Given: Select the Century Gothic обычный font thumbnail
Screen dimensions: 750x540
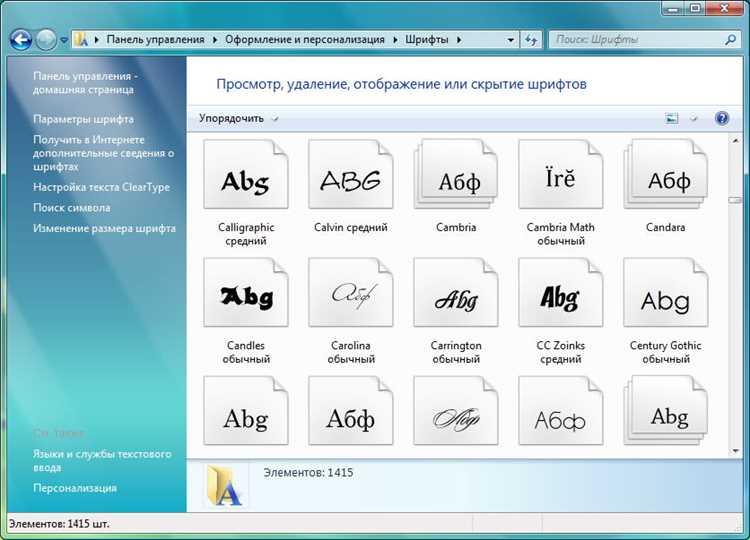Looking at the screenshot, I should pyautogui.click(x=665, y=292).
